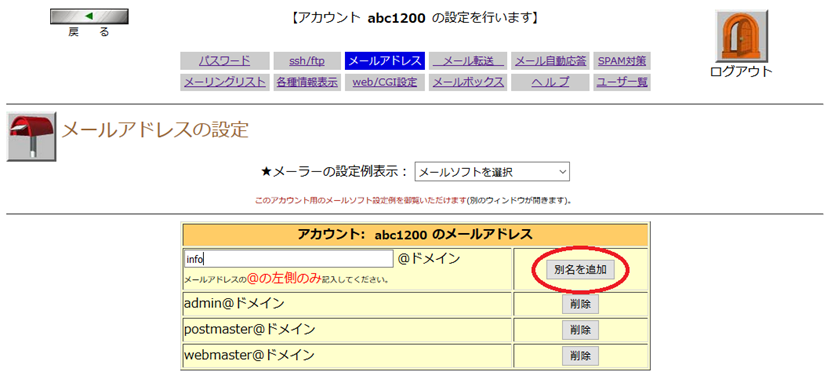
Task: Open the SPAM対策 tab
Action: (x=622, y=61)
